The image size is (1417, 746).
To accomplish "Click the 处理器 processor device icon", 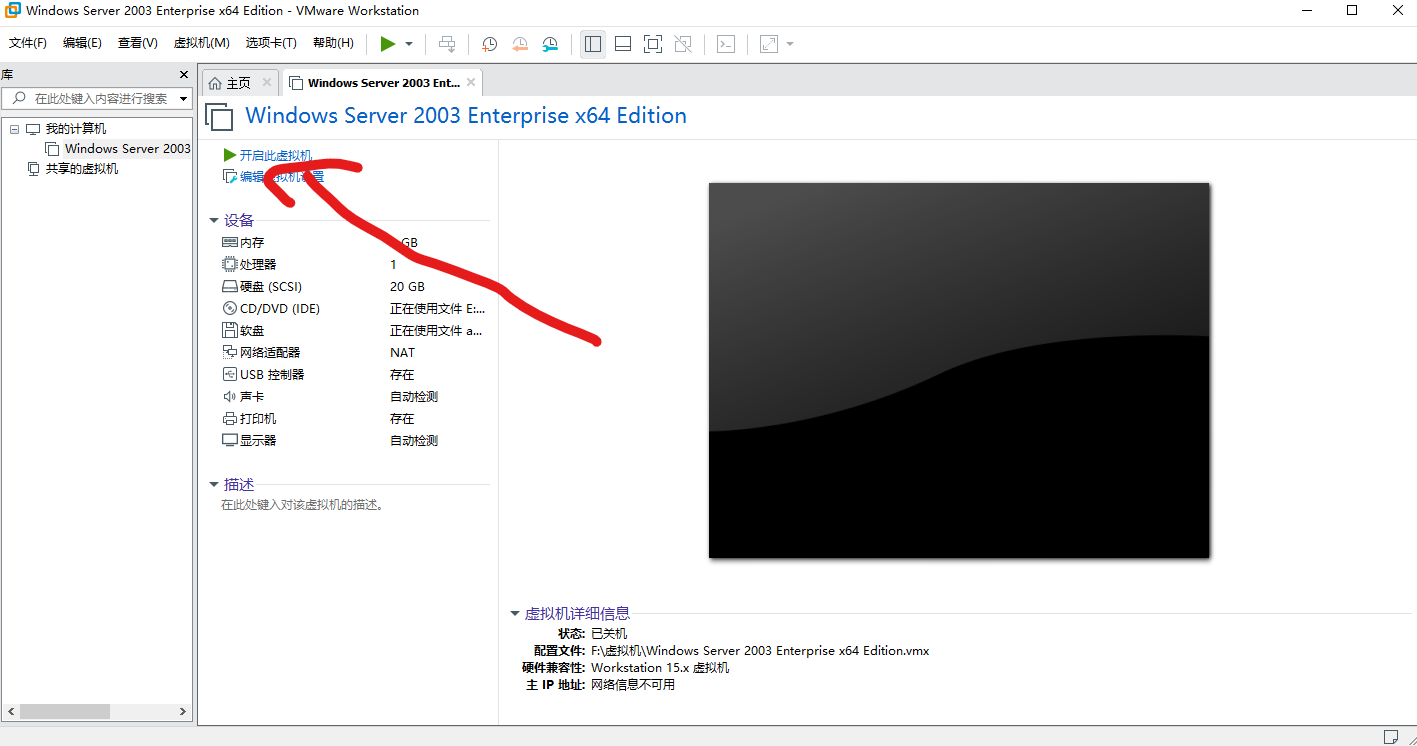I will (230, 265).
